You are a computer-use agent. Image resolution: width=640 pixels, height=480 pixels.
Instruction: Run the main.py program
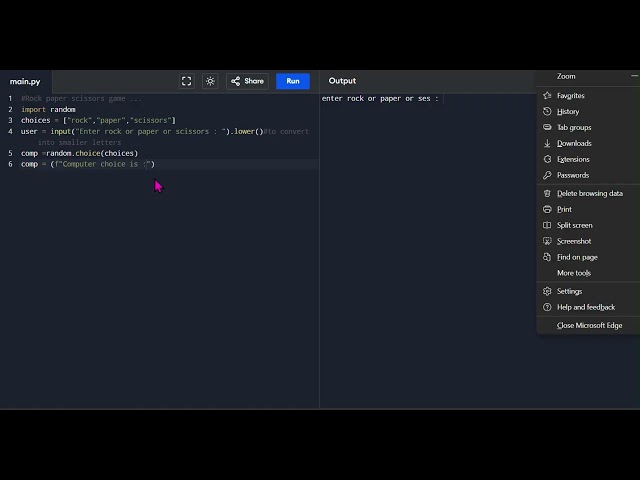click(293, 81)
